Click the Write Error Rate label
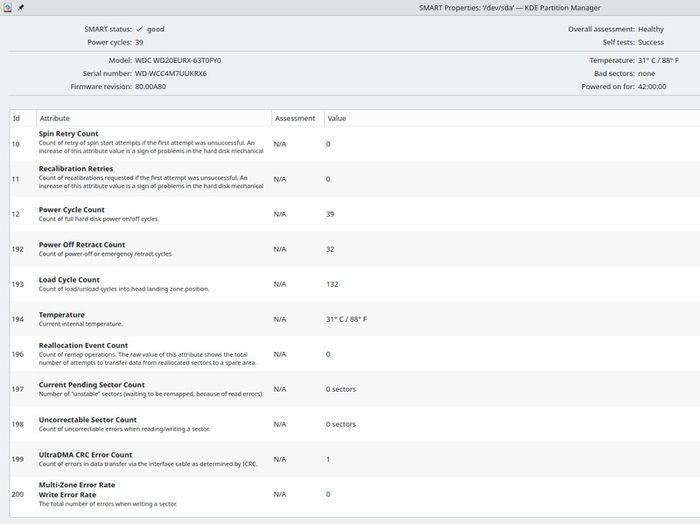This screenshot has width=700, height=524. click(67, 495)
